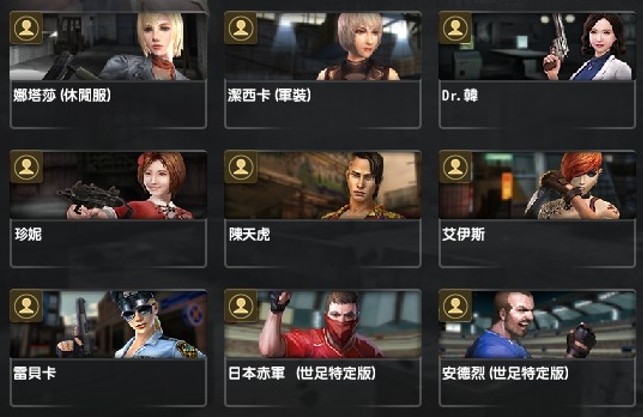
Task: Click profile icon on 安德烈 card
Action: click(455, 306)
